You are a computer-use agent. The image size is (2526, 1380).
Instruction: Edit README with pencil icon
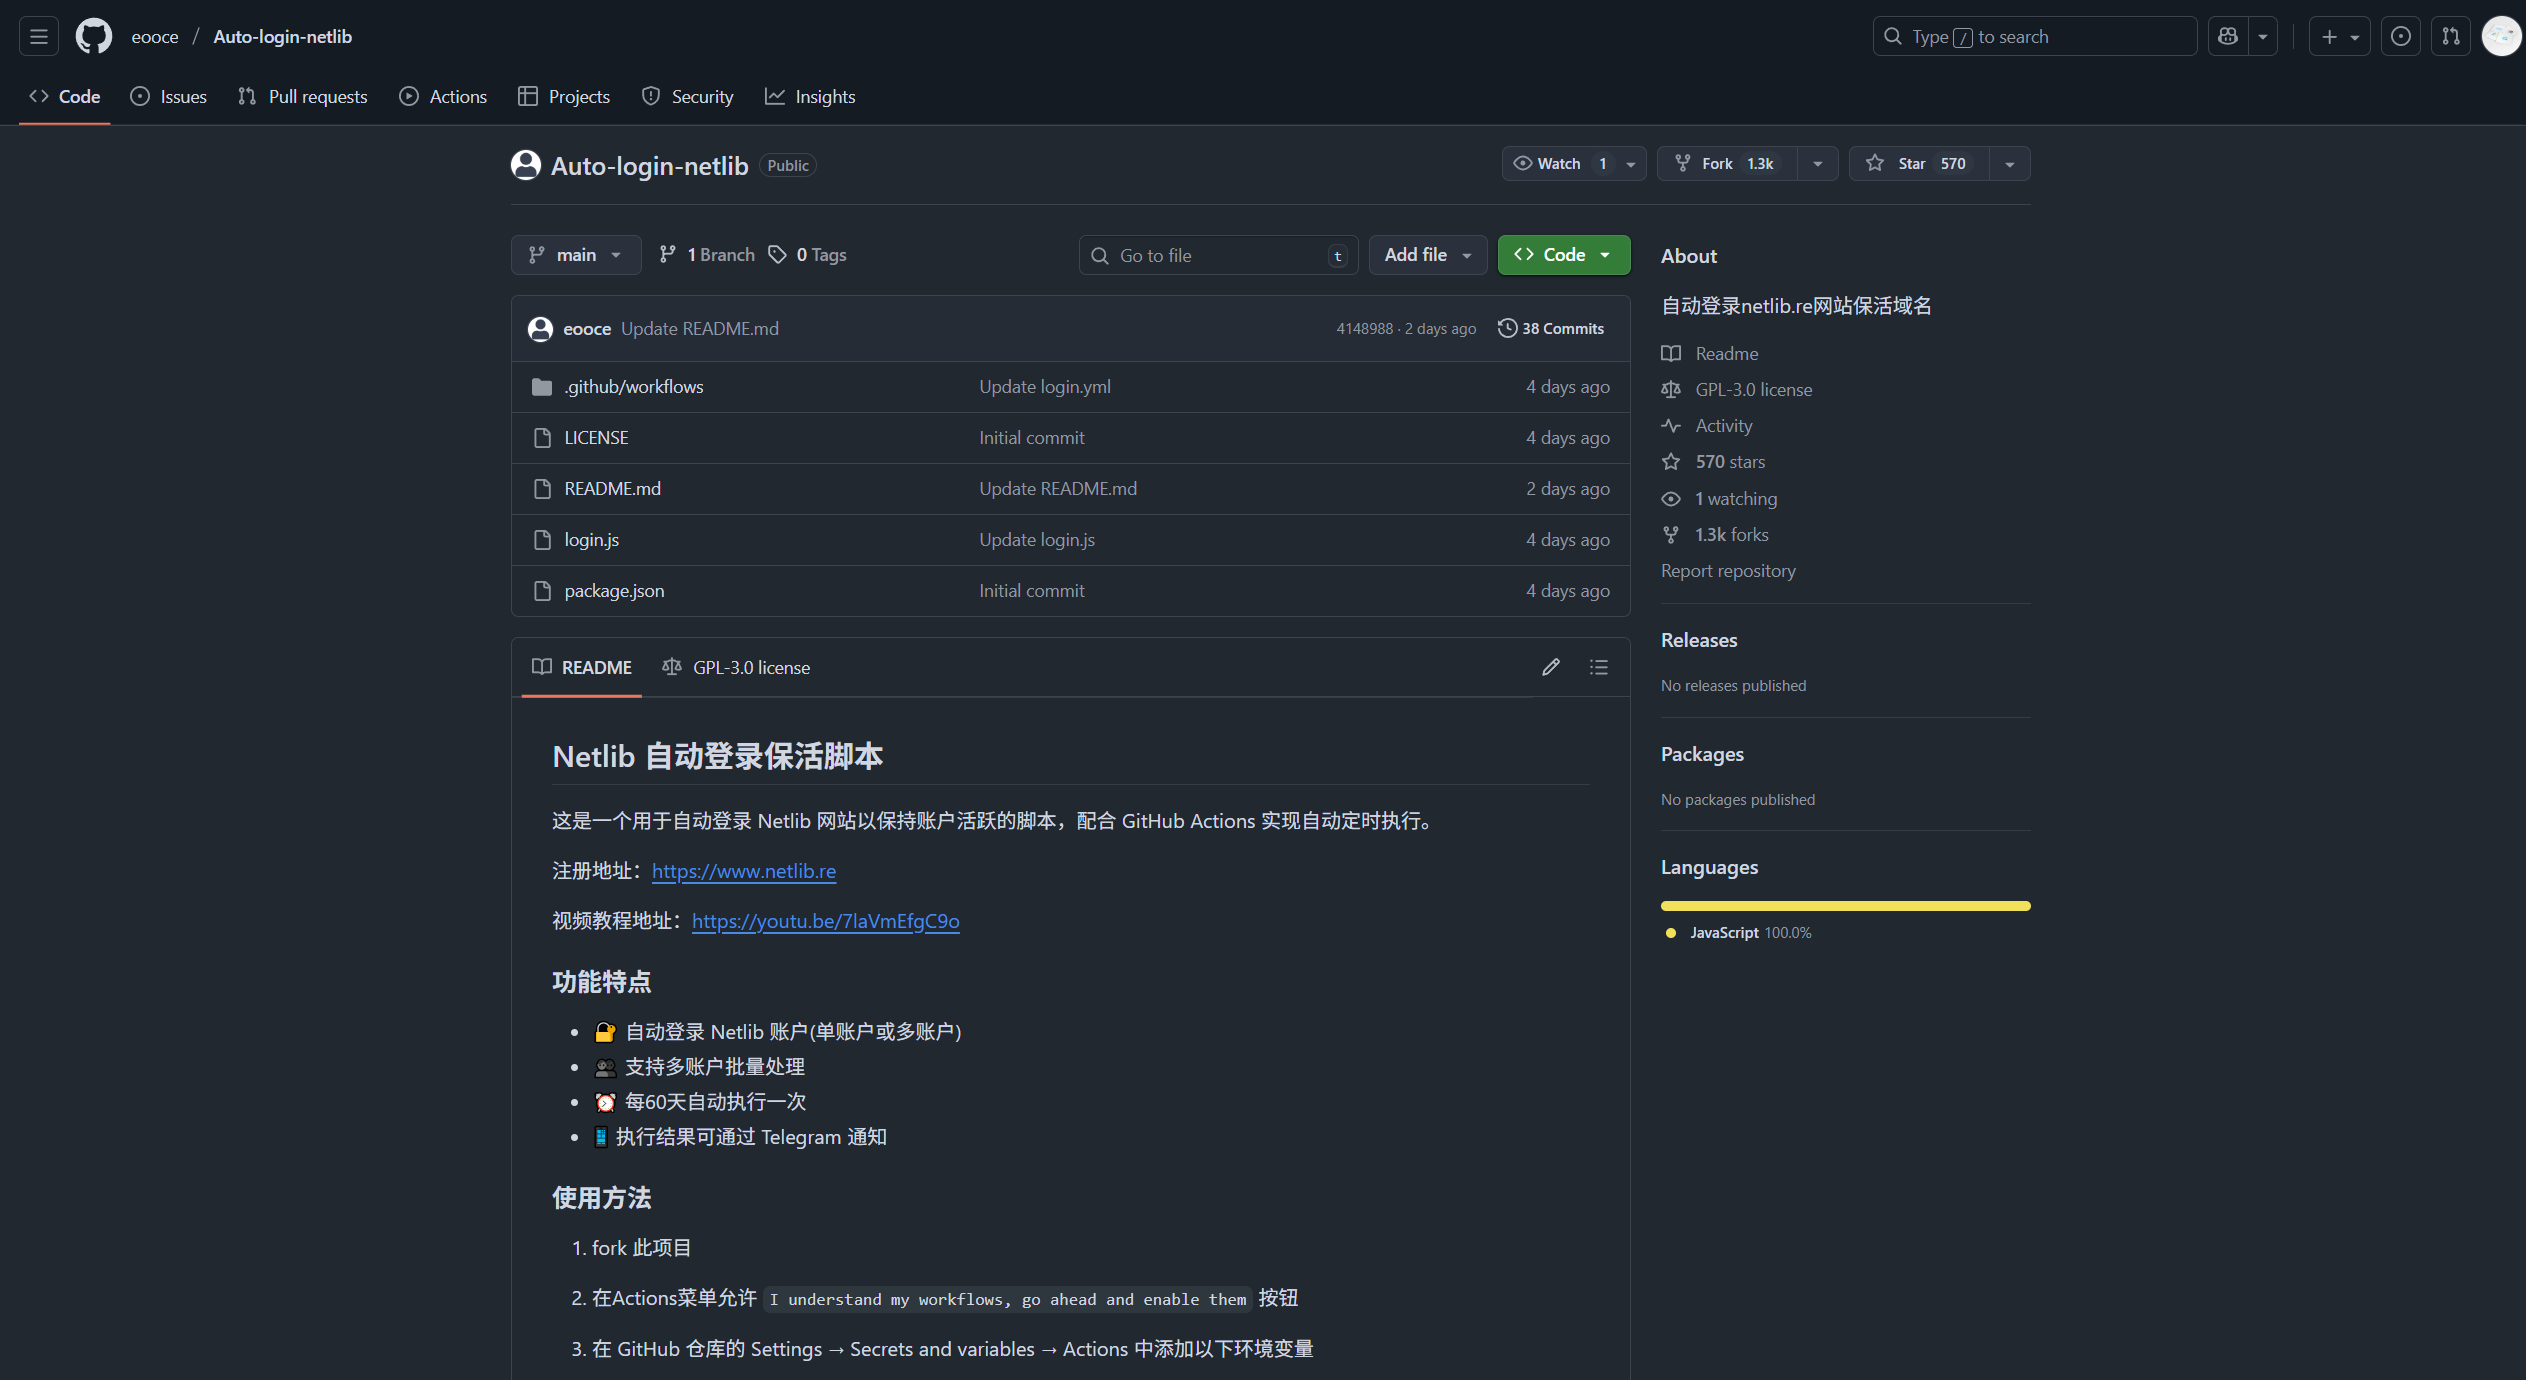click(x=1550, y=667)
